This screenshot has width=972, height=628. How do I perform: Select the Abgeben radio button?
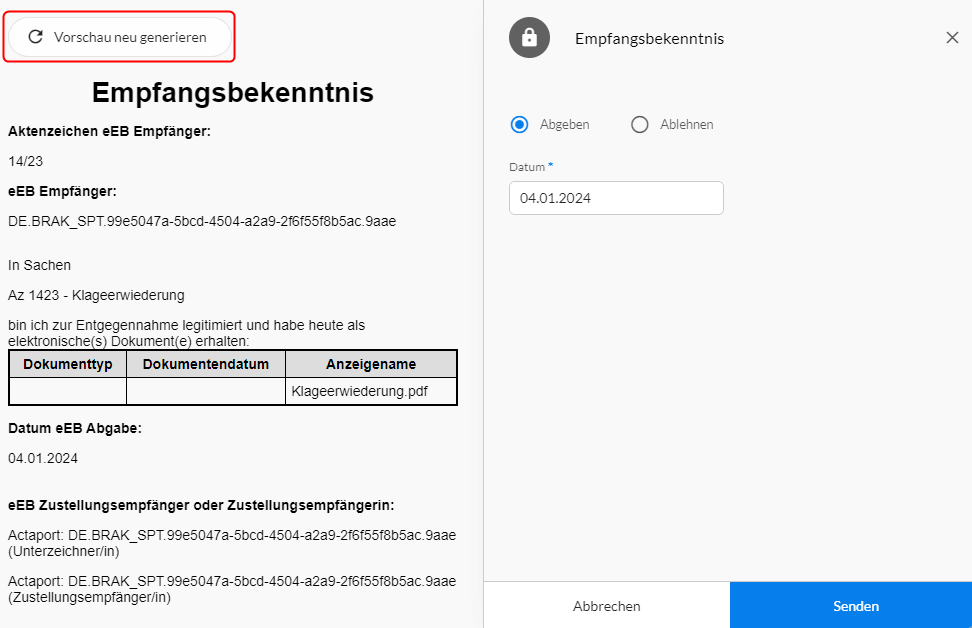(519, 125)
